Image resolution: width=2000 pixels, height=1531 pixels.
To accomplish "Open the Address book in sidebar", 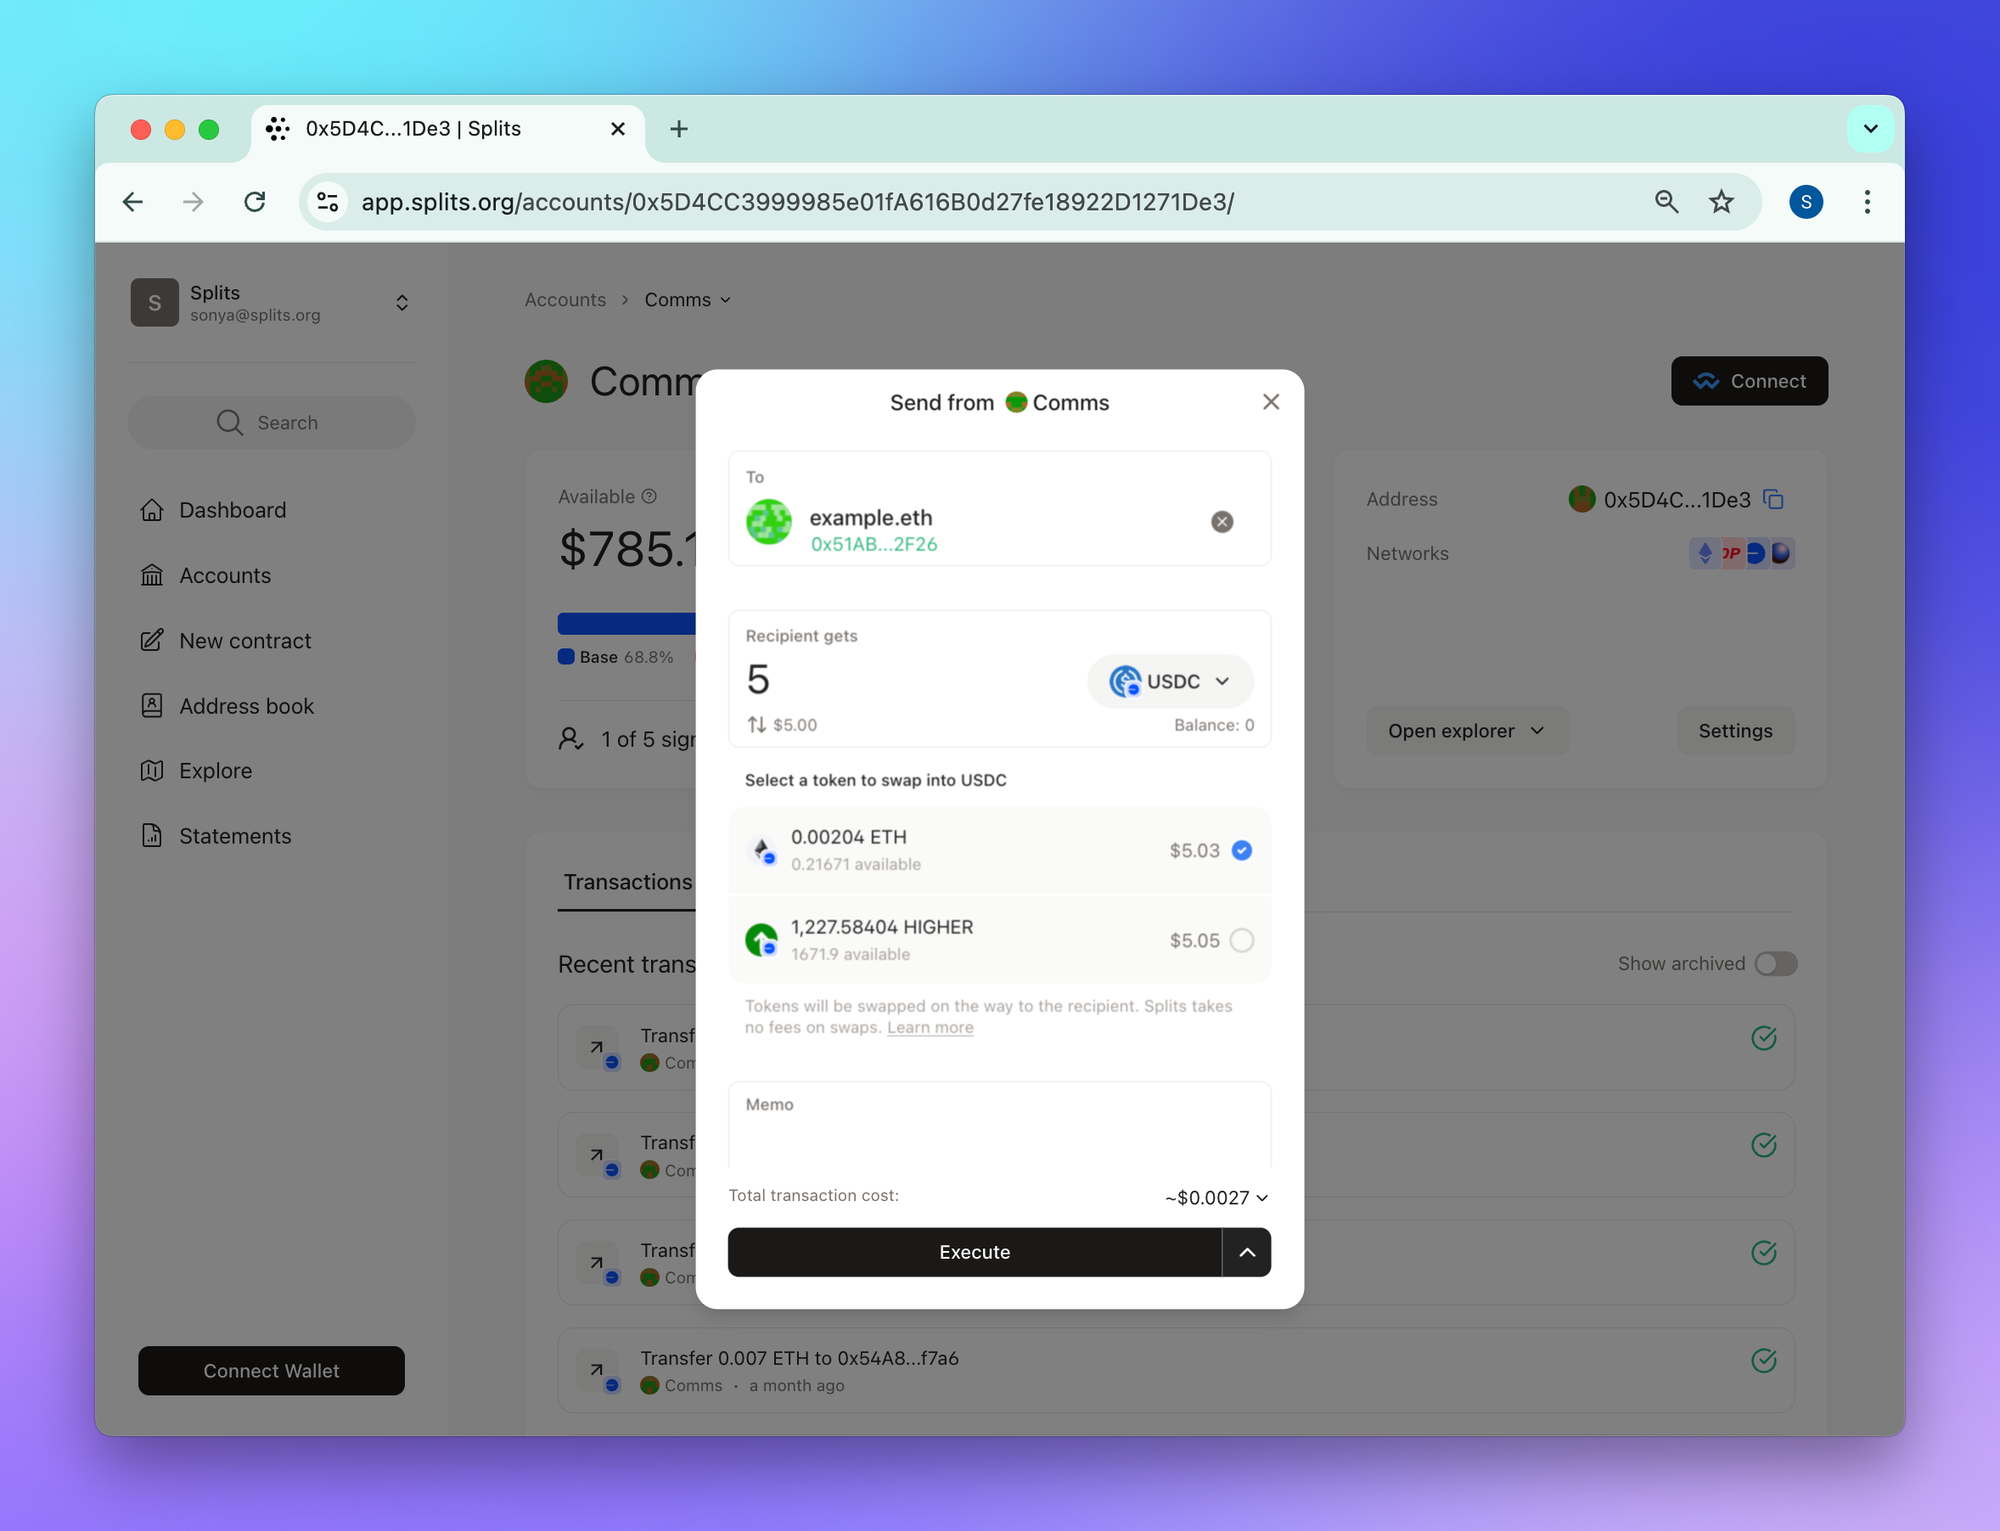I will (246, 706).
